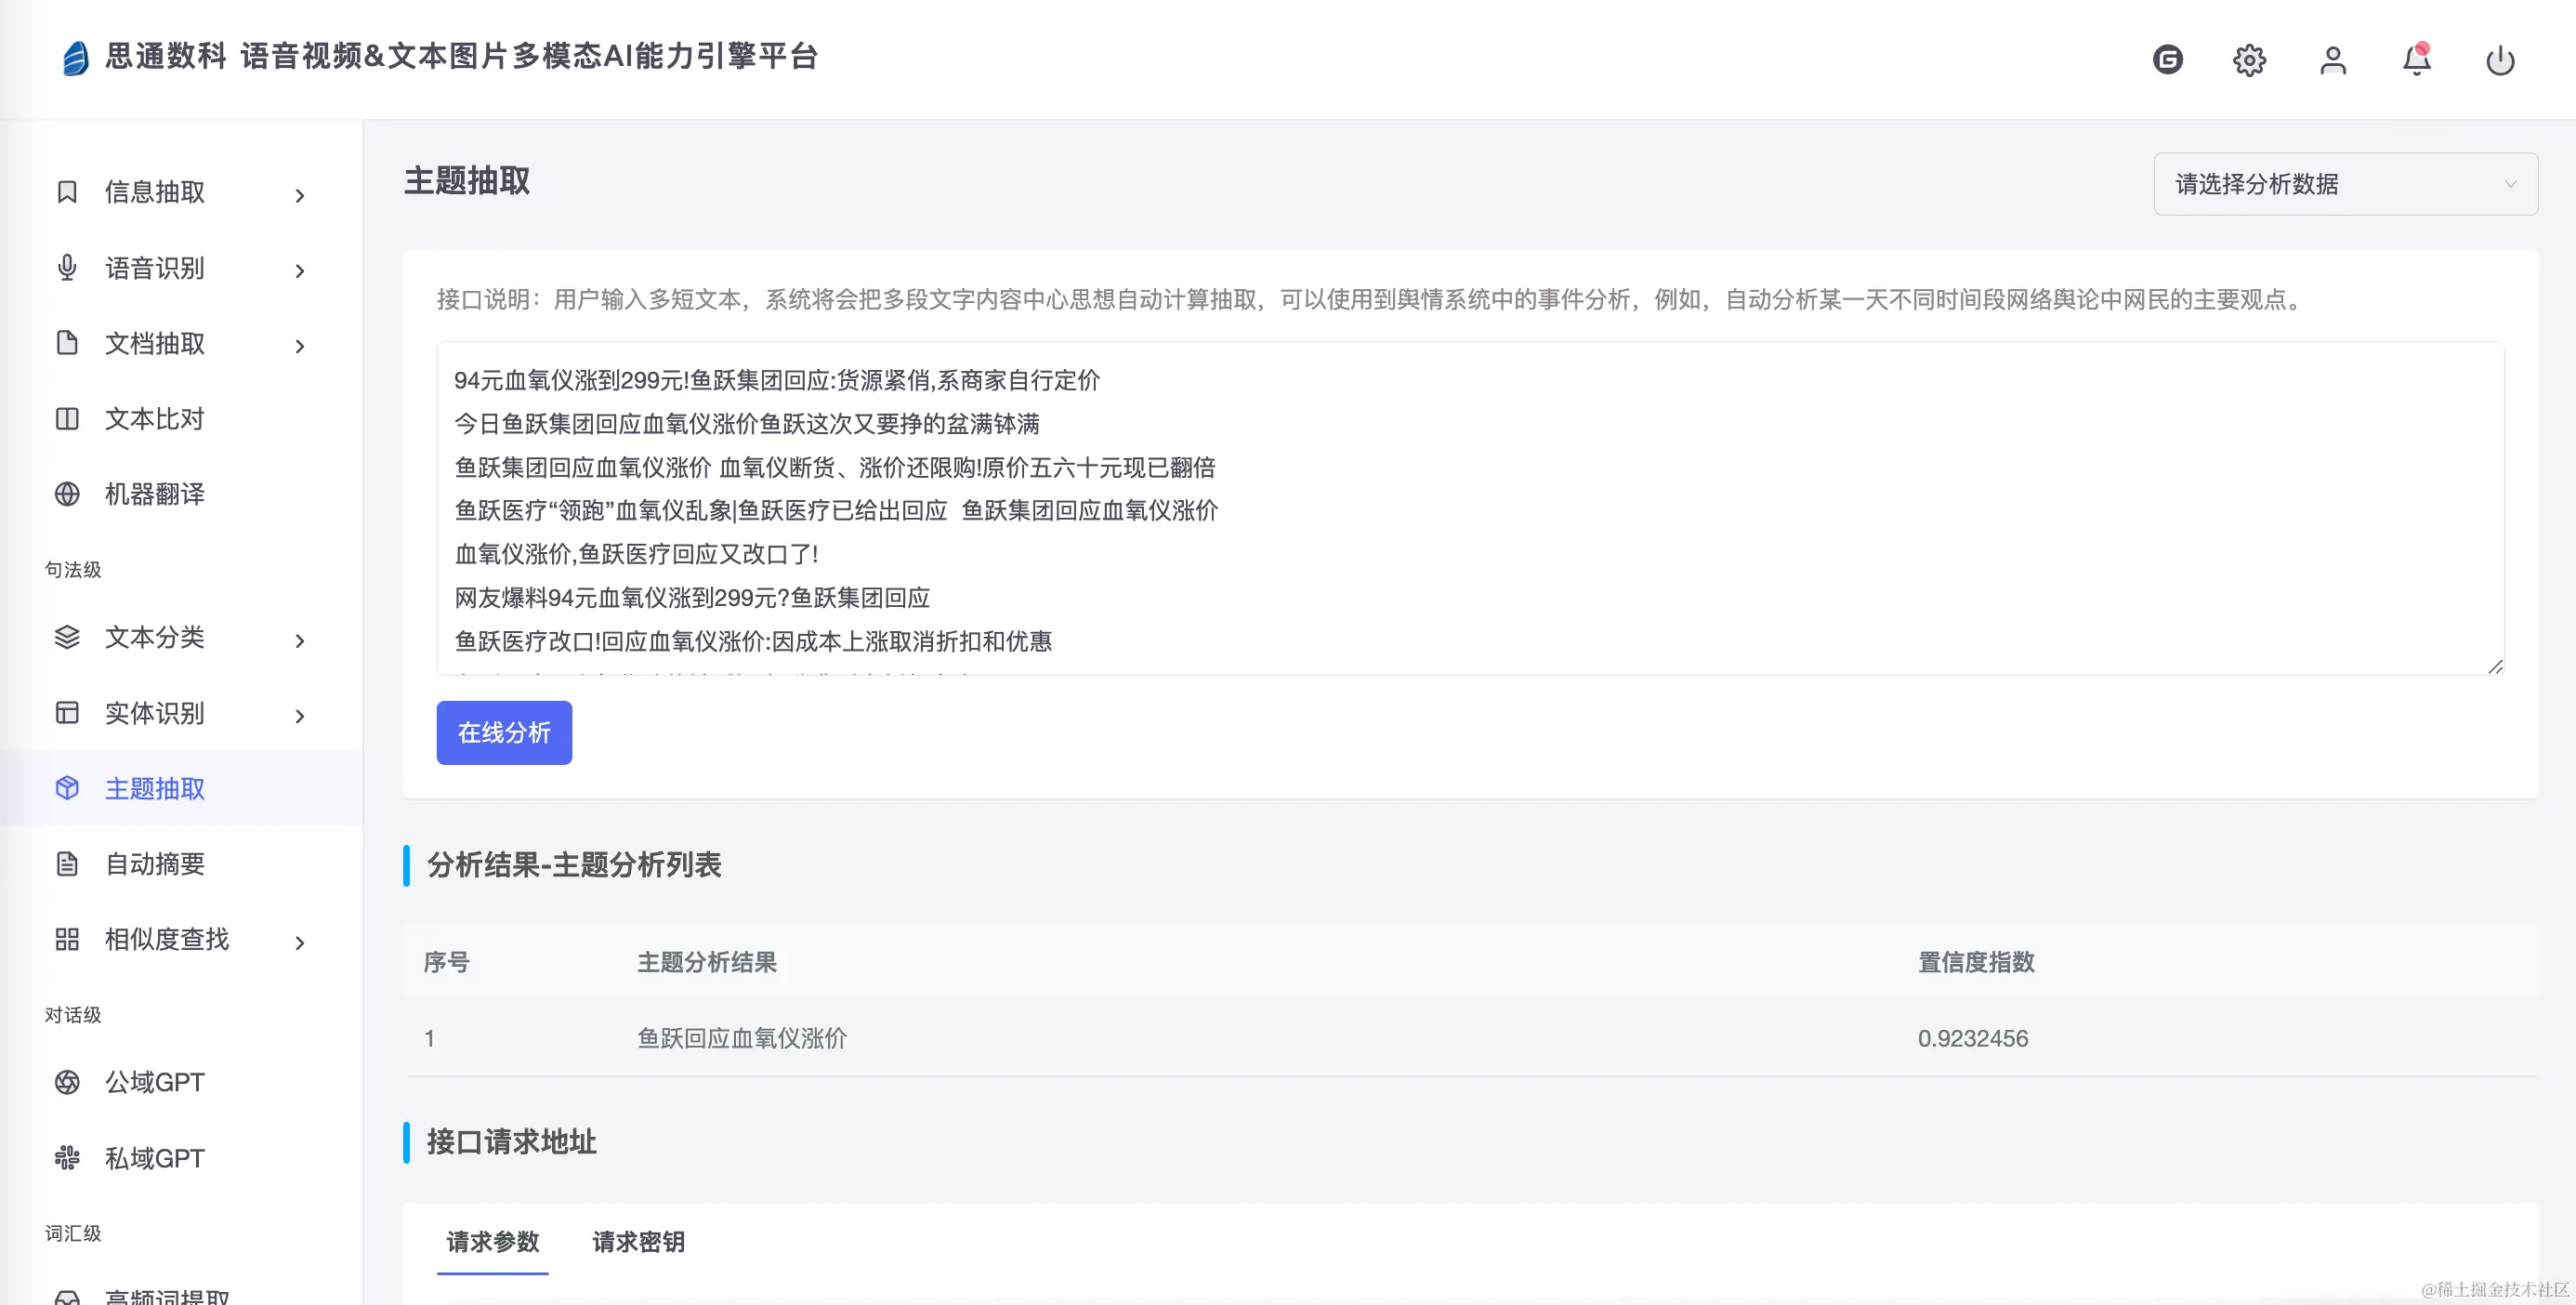
Task: Expand the 实体识别 submenu
Action: pos(299,715)
